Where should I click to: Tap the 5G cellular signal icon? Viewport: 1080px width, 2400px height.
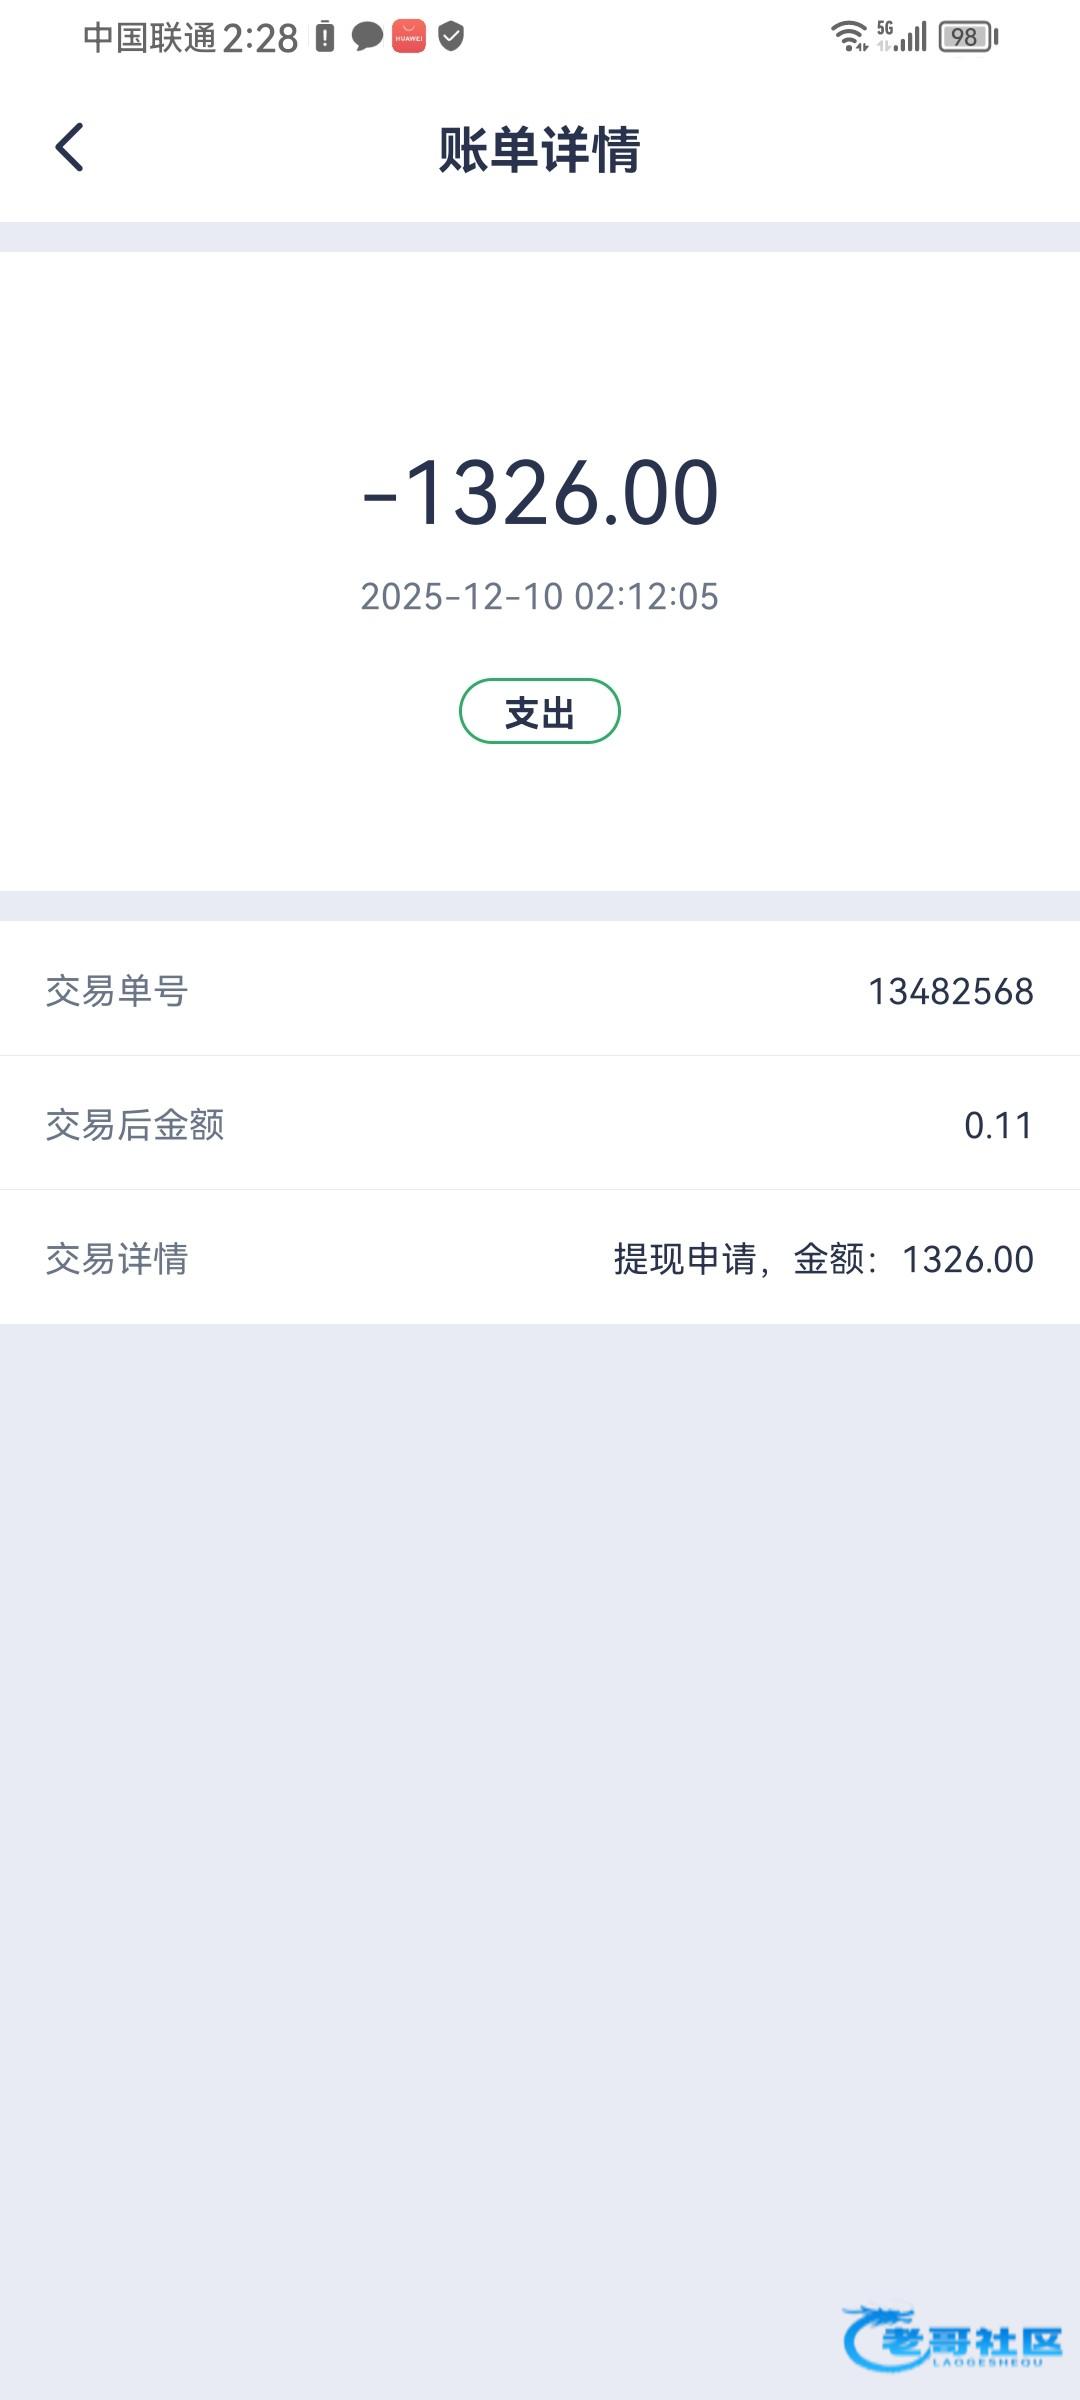(x=902, y=36)
